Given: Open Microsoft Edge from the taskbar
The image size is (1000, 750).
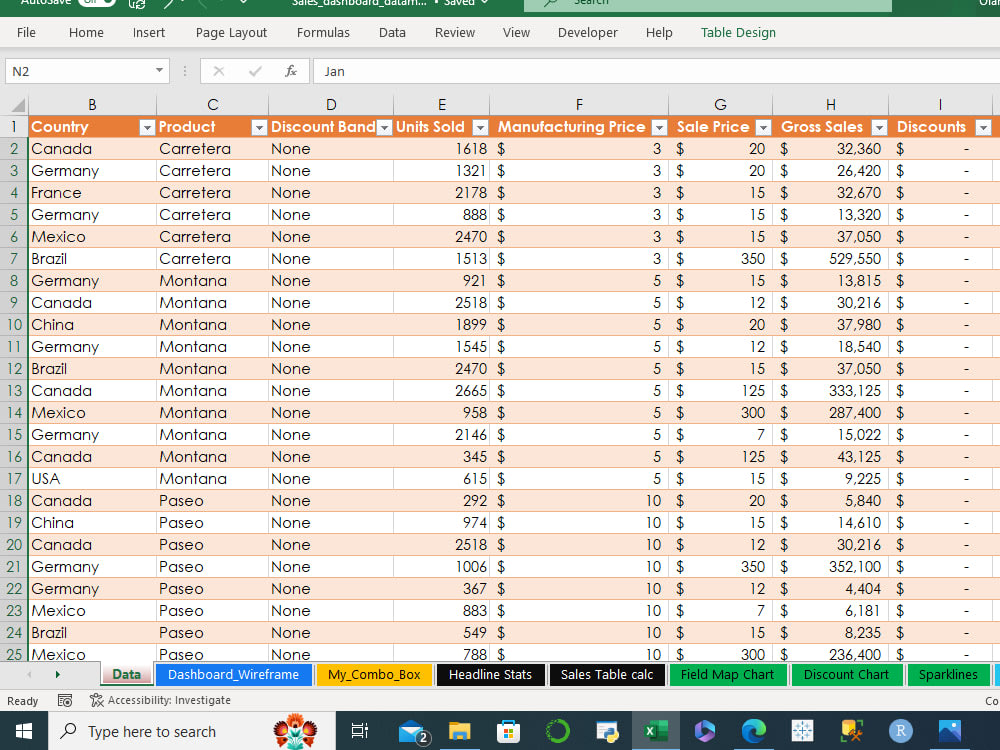Looking at the screenshot, I should click(754, 731).
